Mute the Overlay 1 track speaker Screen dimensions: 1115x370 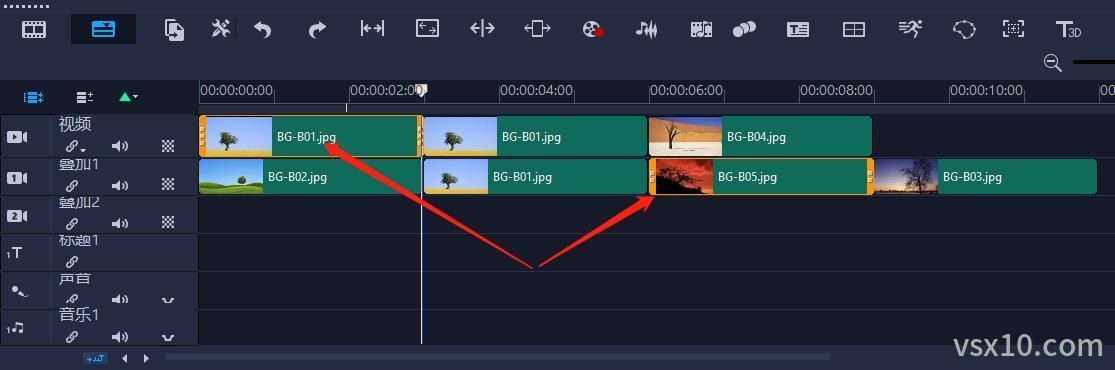119,185
